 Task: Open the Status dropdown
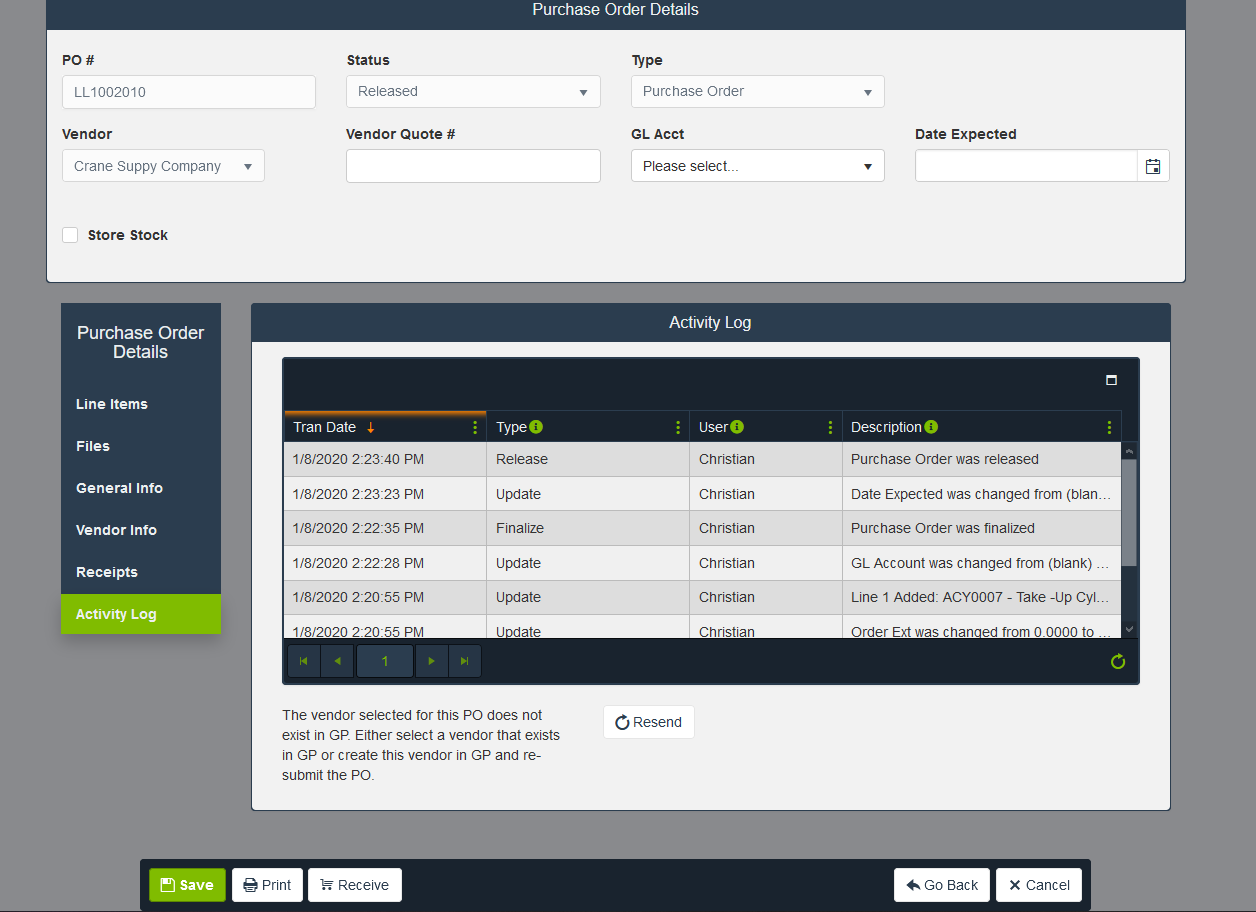tap(473, 92)
